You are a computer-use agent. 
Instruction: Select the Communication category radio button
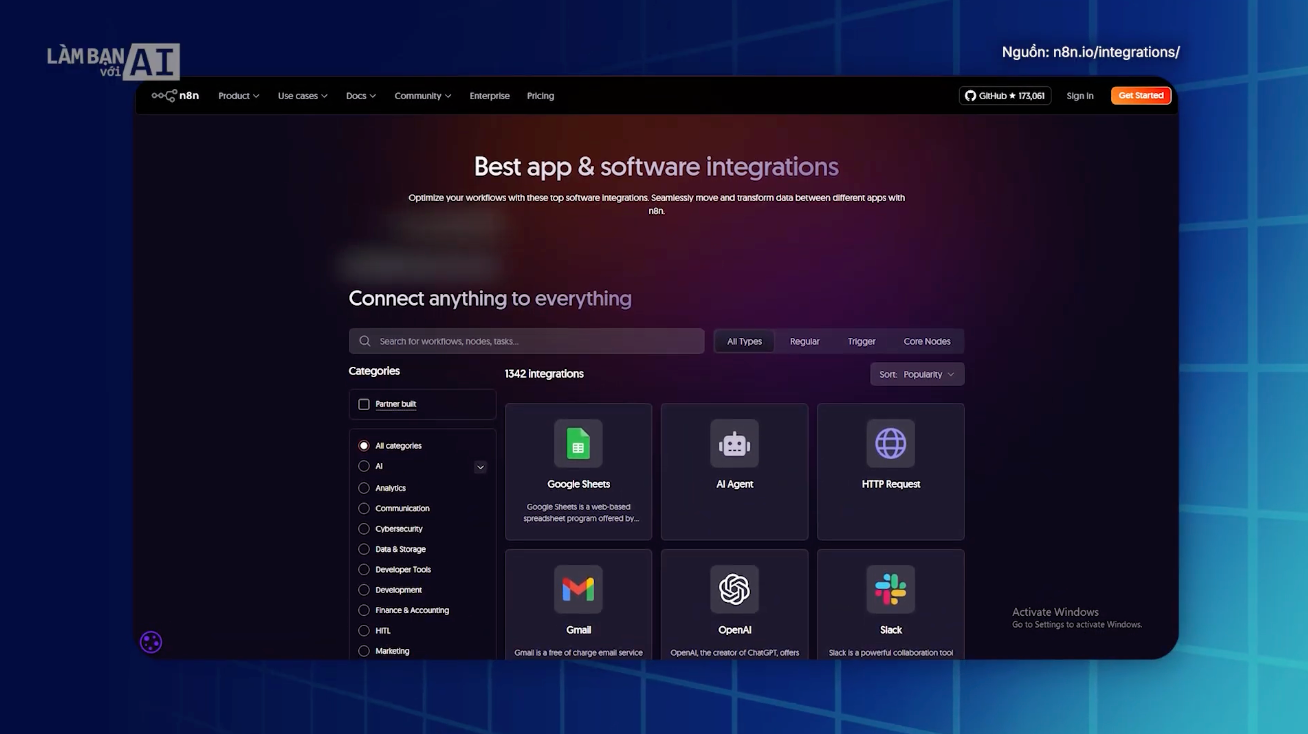click(x=364, y=508)
